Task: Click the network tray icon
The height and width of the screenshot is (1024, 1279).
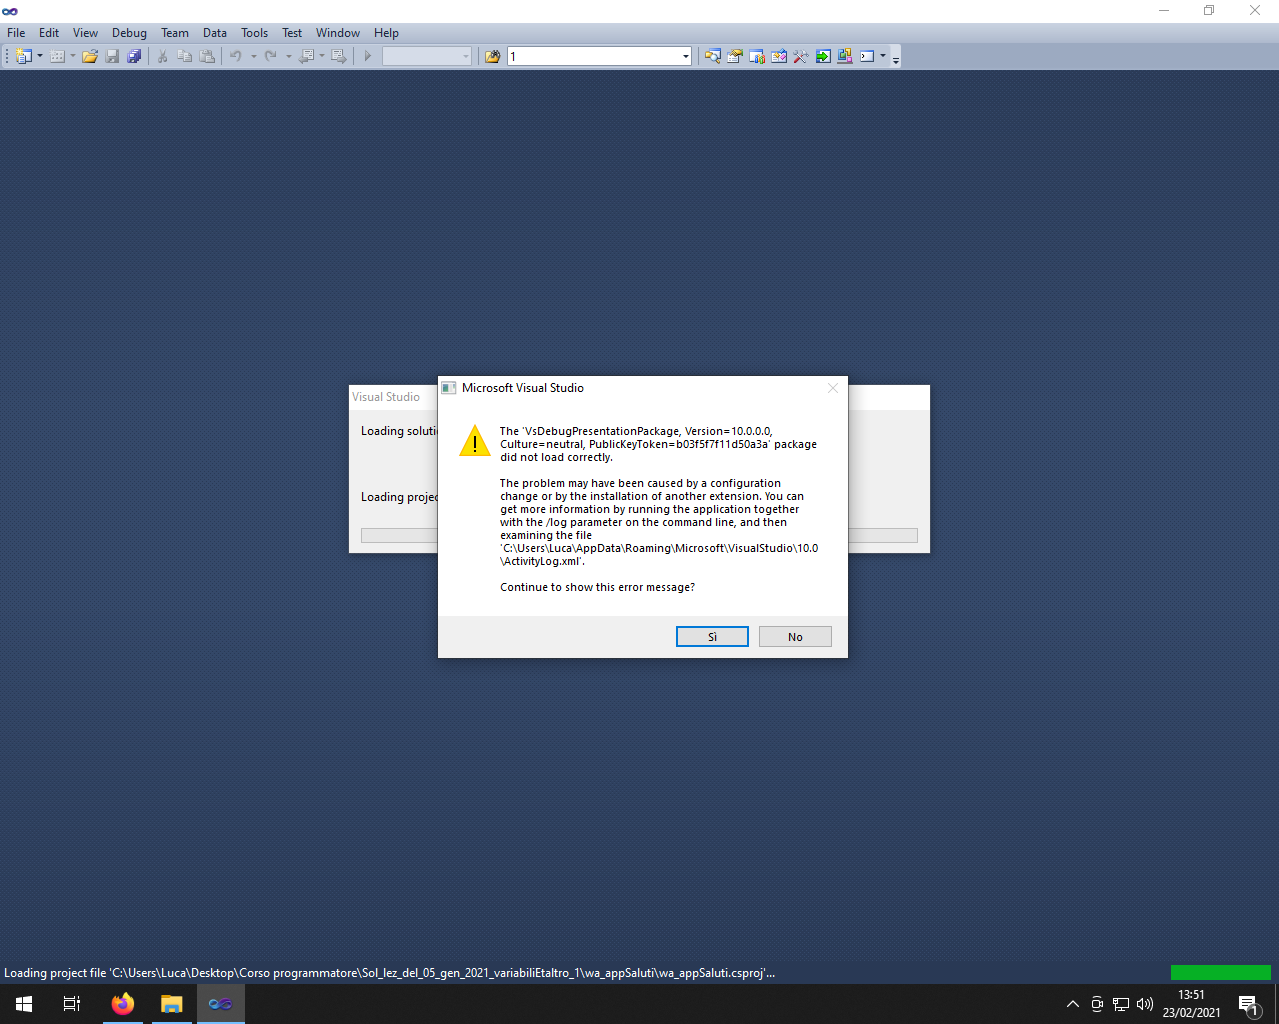Action: pos(1121,1004)
